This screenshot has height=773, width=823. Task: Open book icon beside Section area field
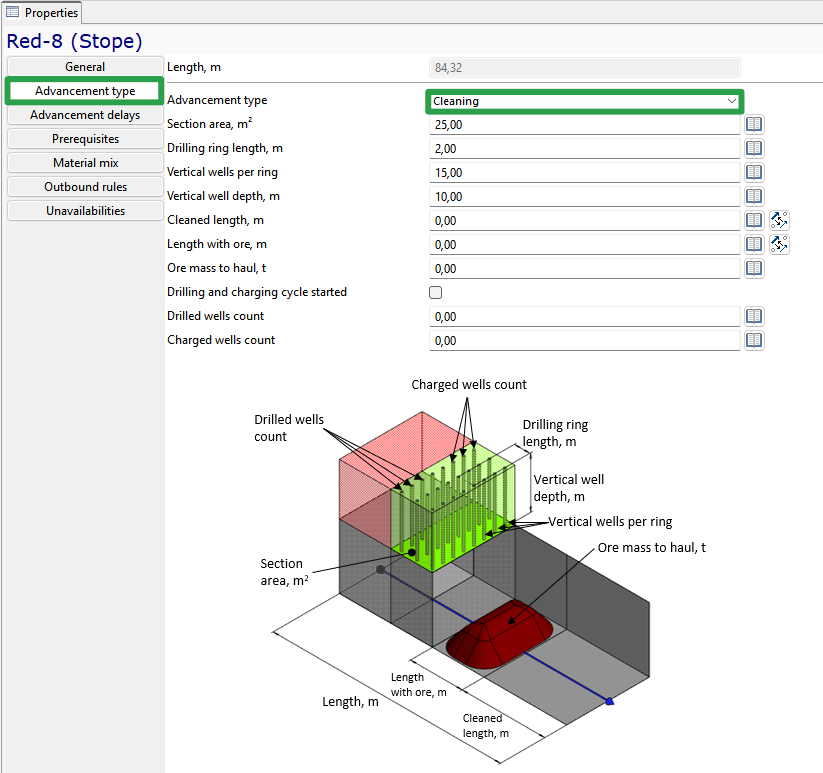[x=754, y=124]
